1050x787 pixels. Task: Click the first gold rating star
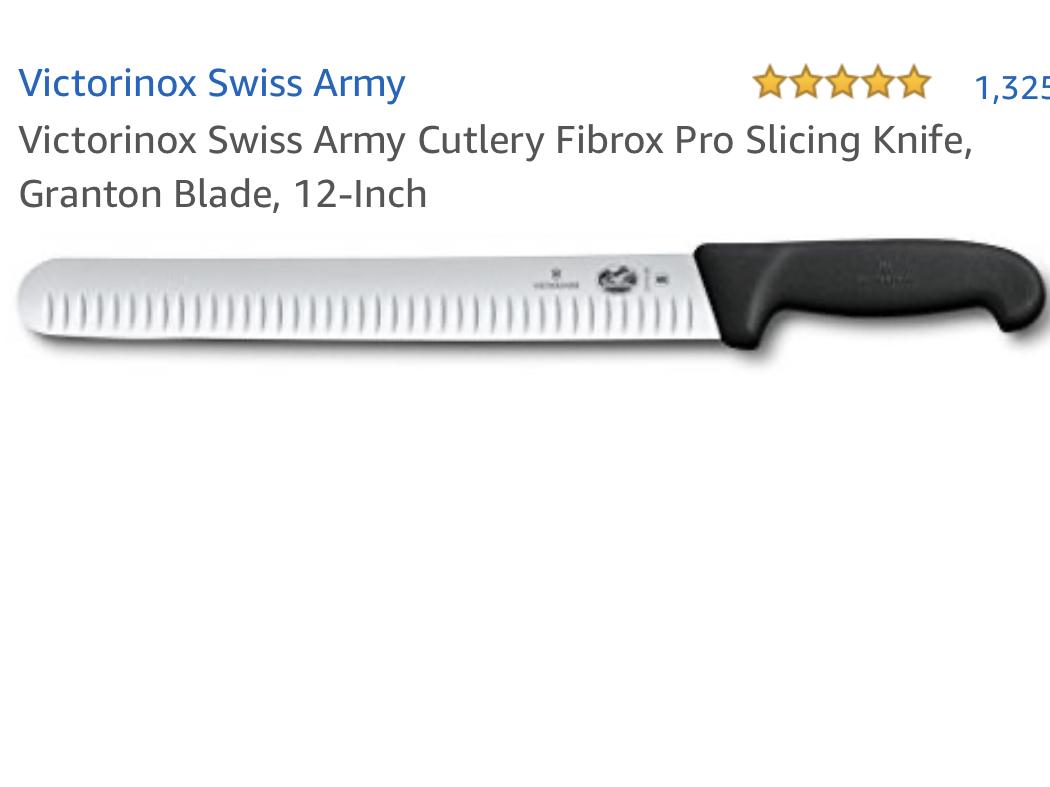[769, 83]
